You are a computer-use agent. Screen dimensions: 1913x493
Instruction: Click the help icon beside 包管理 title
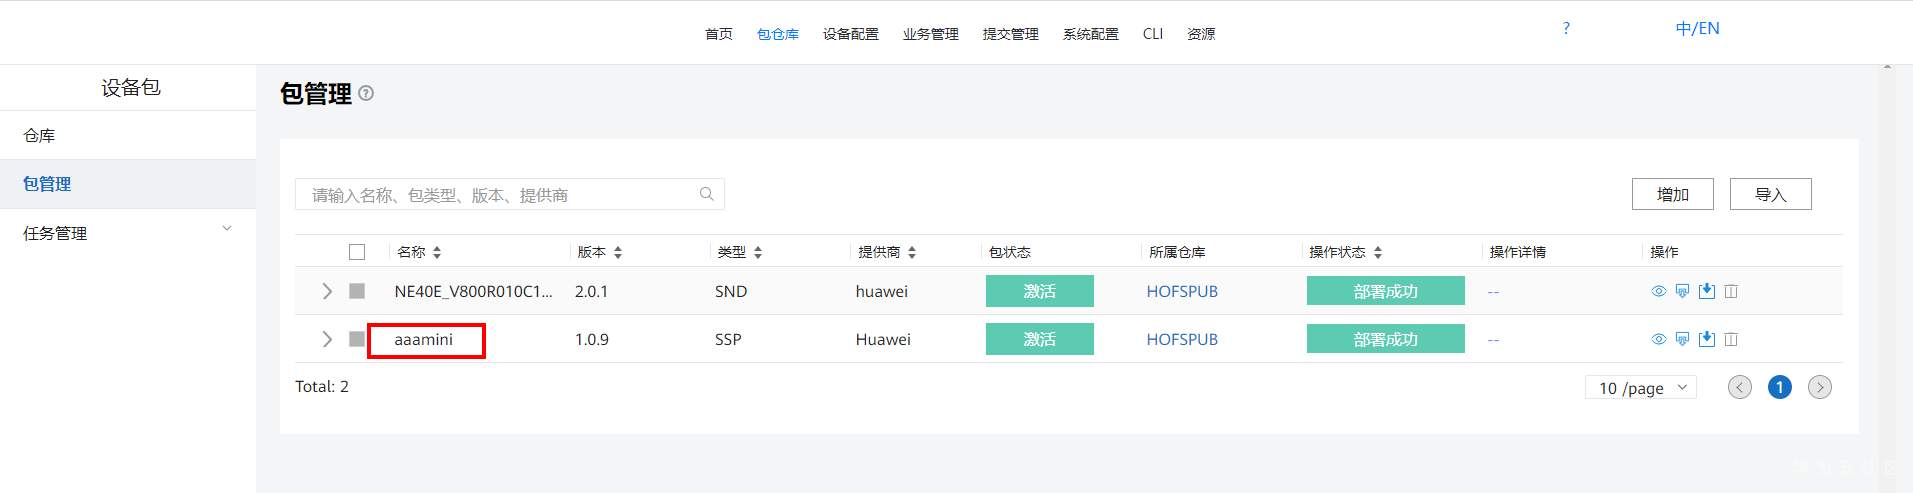[366, 94]
